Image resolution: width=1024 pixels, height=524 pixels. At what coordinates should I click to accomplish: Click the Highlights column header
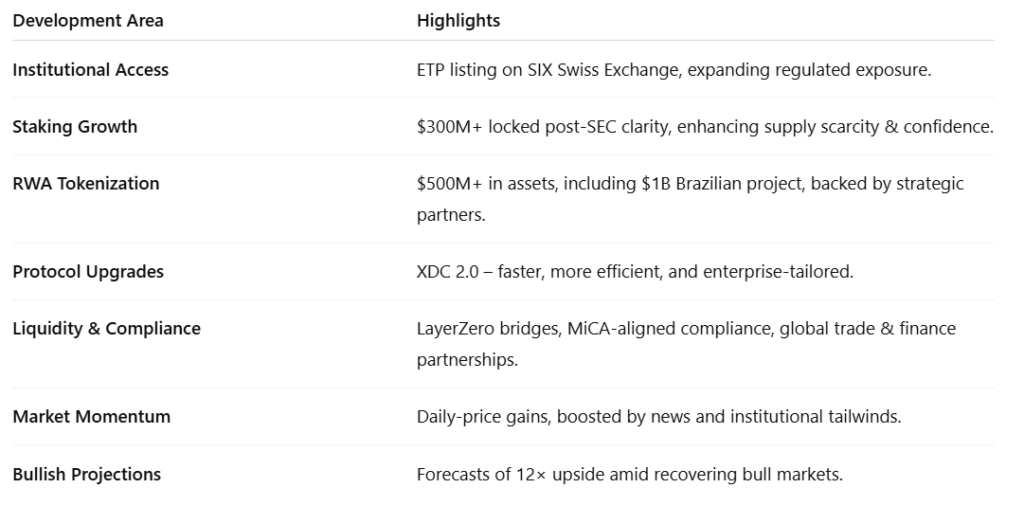[458, 20]
